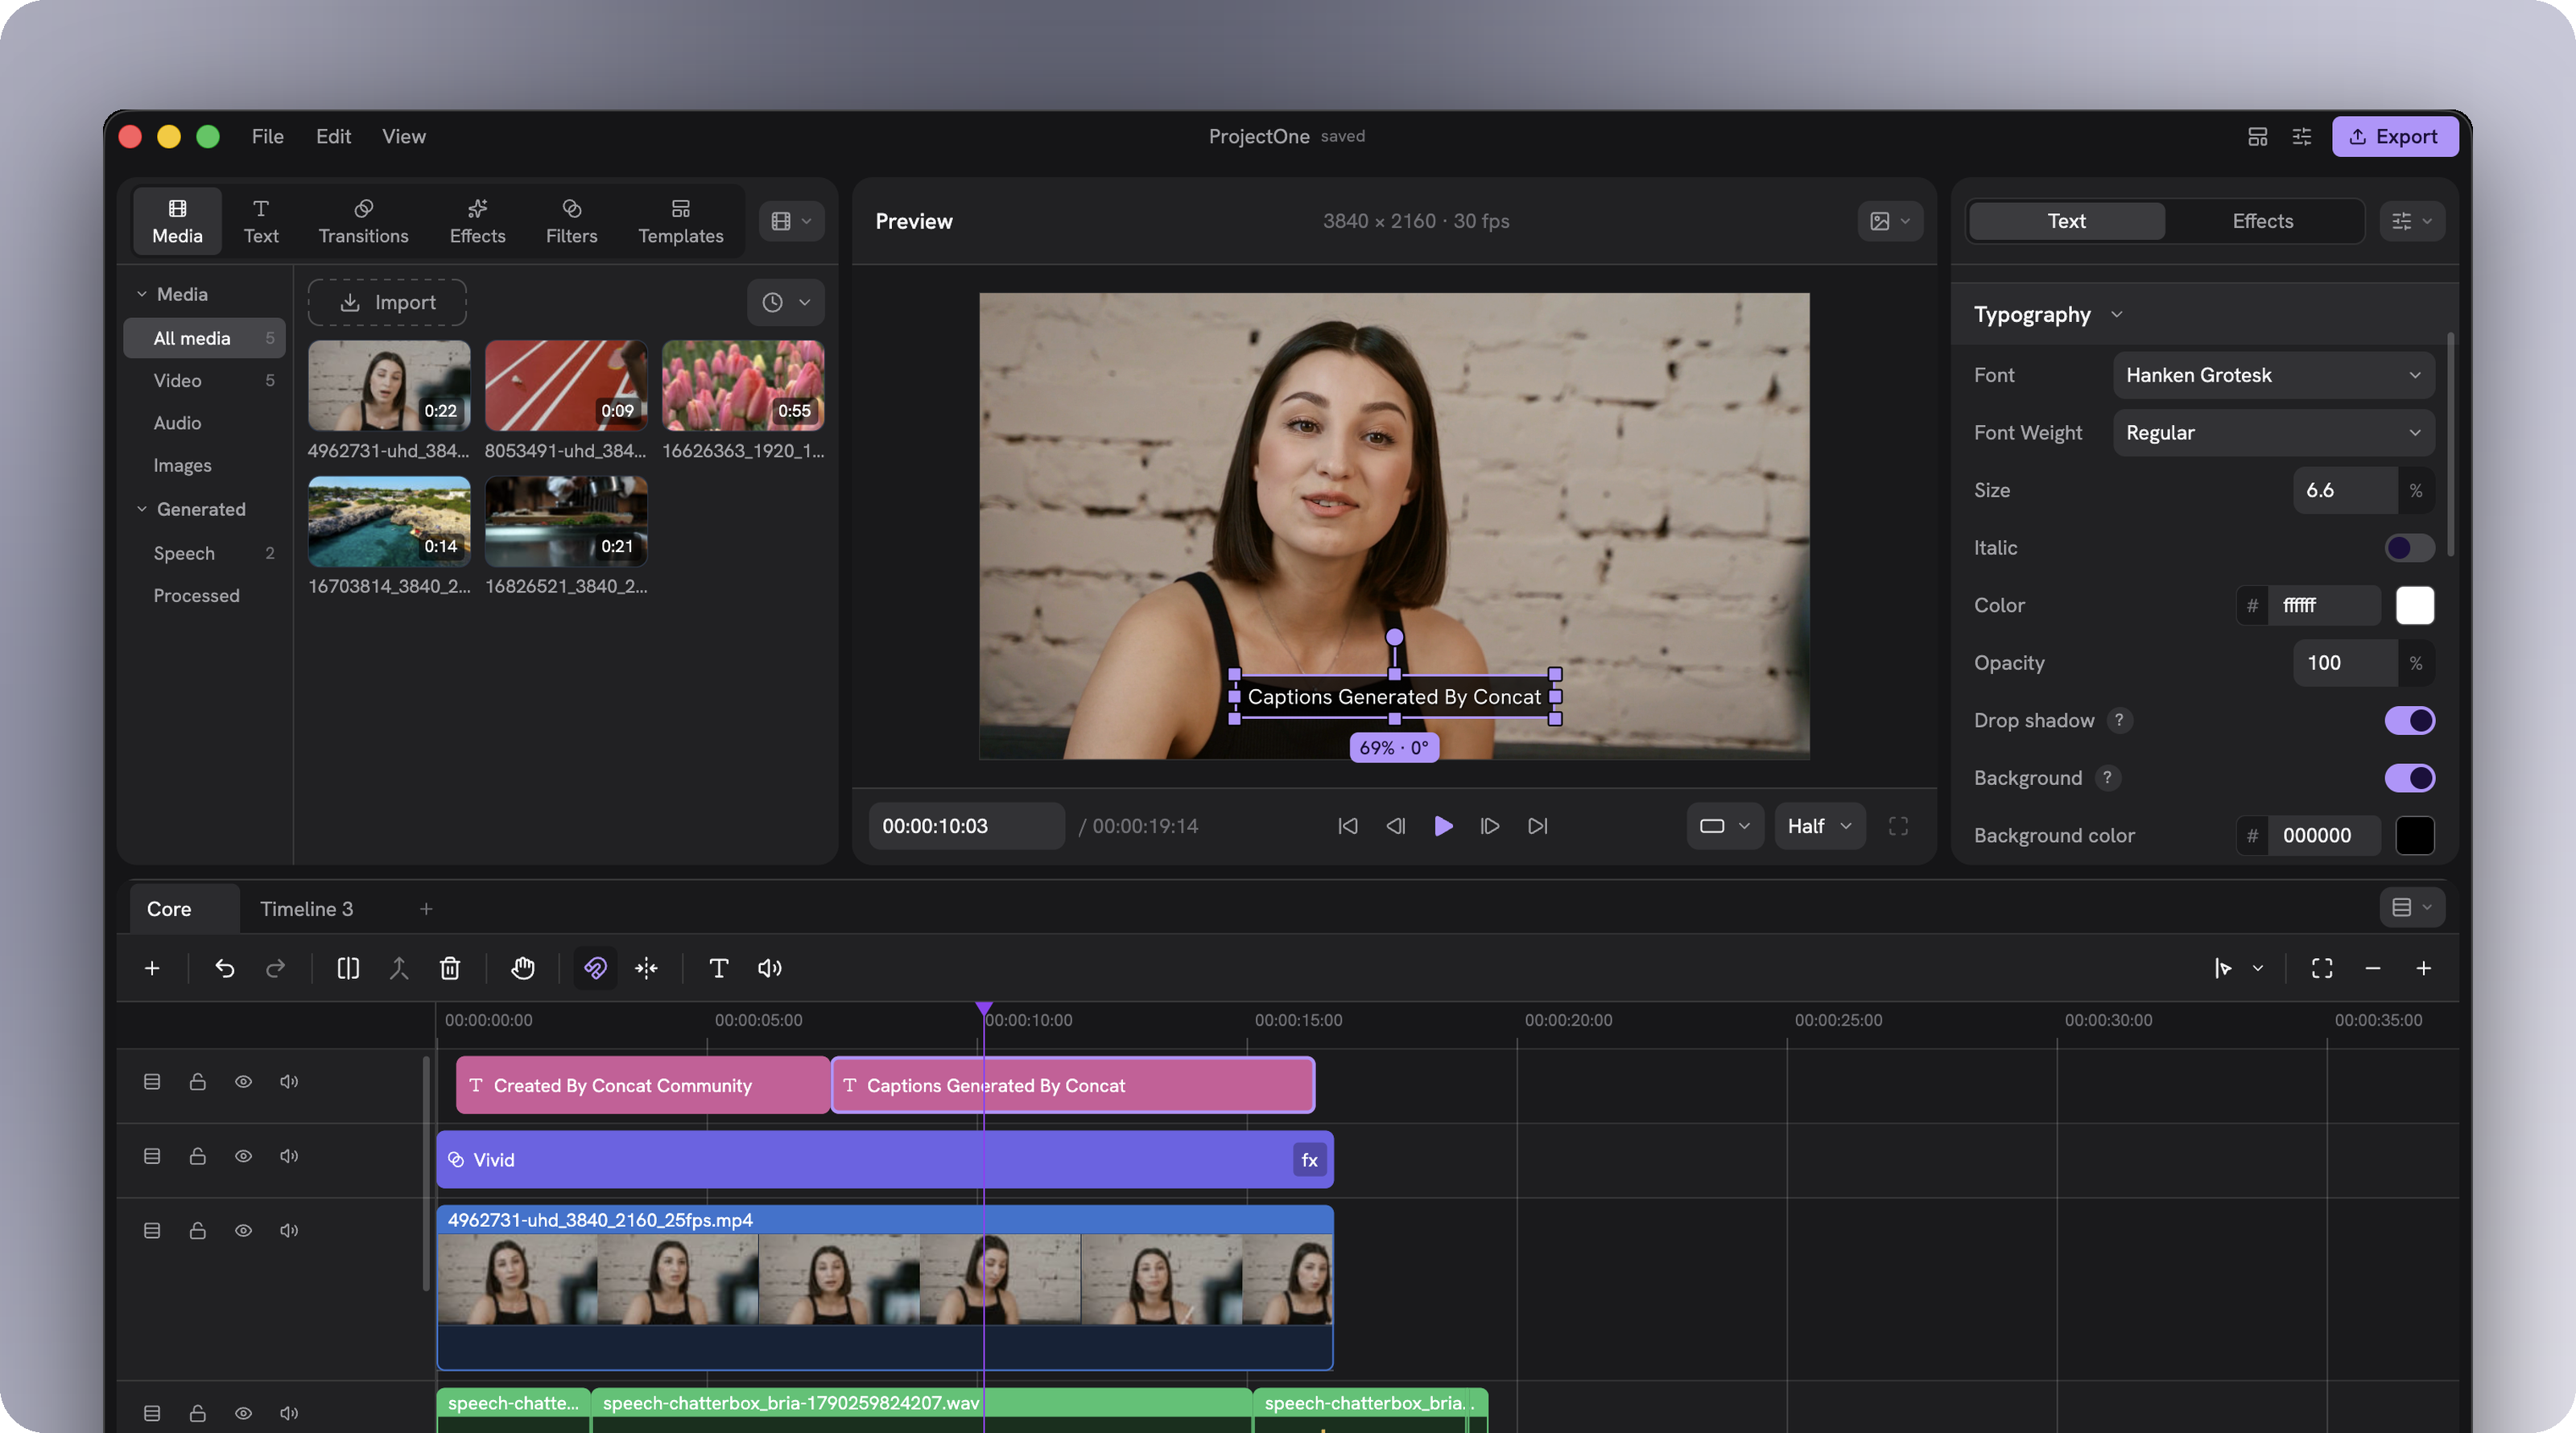Click the delete trash icon in timeline toolbar
Image resolution: width=2576 pixels, height=1433 pixels.
point(450,968)
